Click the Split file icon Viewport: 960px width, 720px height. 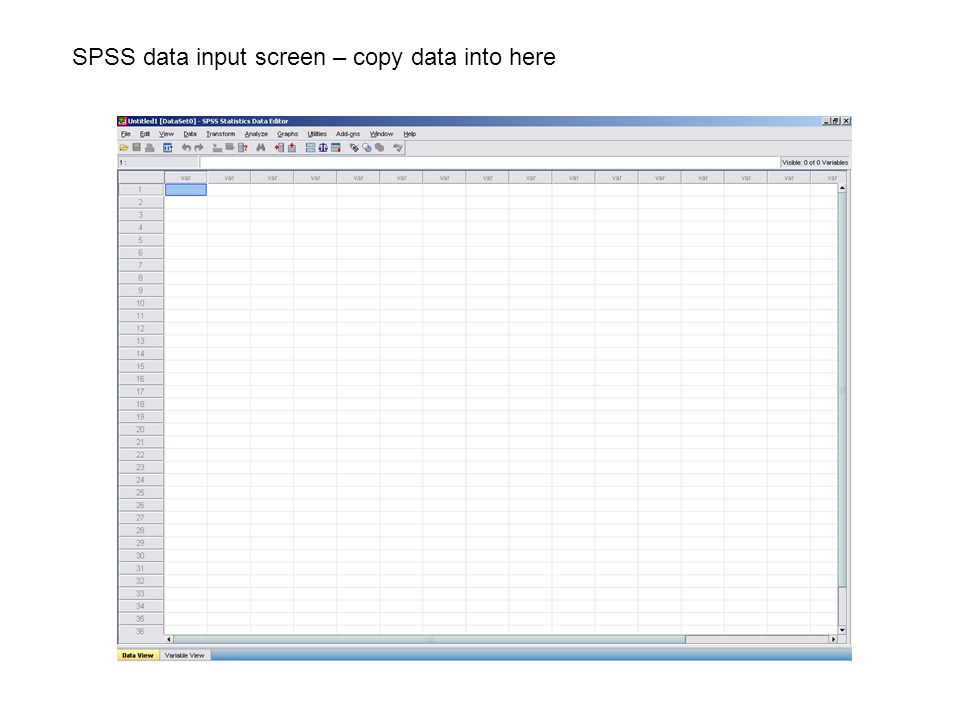click(310, 148)
